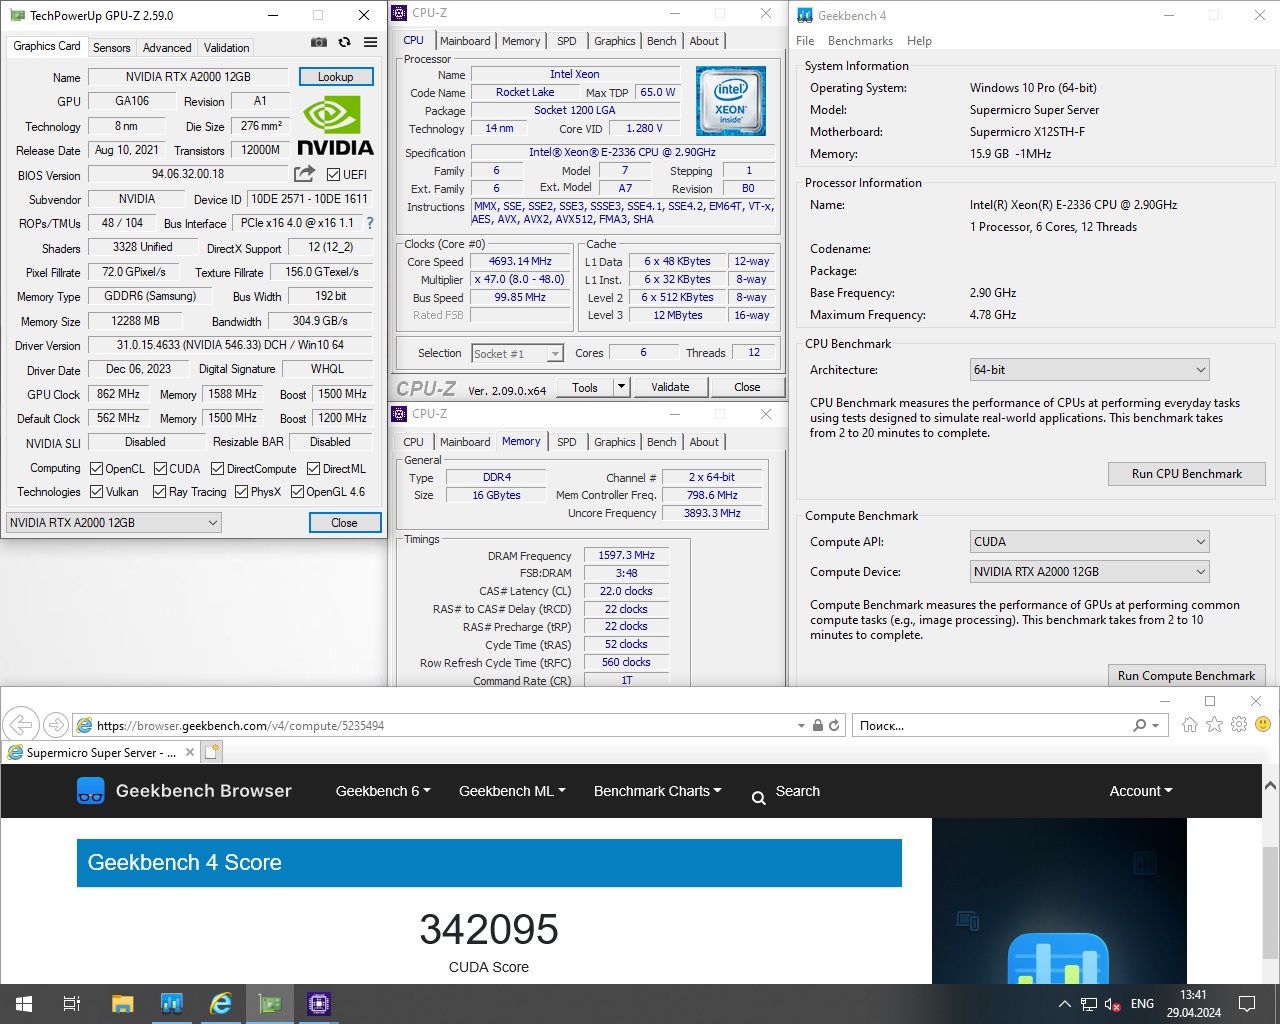Click the browser back arrow button
Screen dimensions: 1280x1024
click(x=21, y=725)
